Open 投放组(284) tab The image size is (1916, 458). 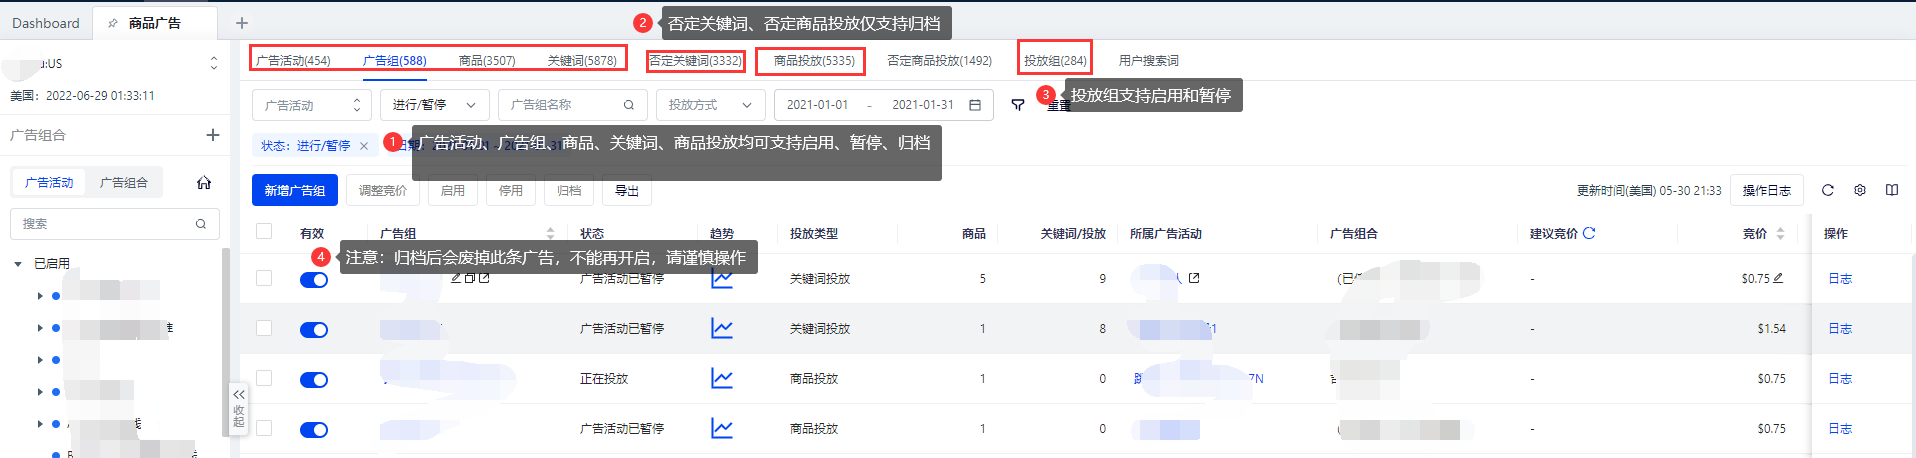click(1055, 61)
